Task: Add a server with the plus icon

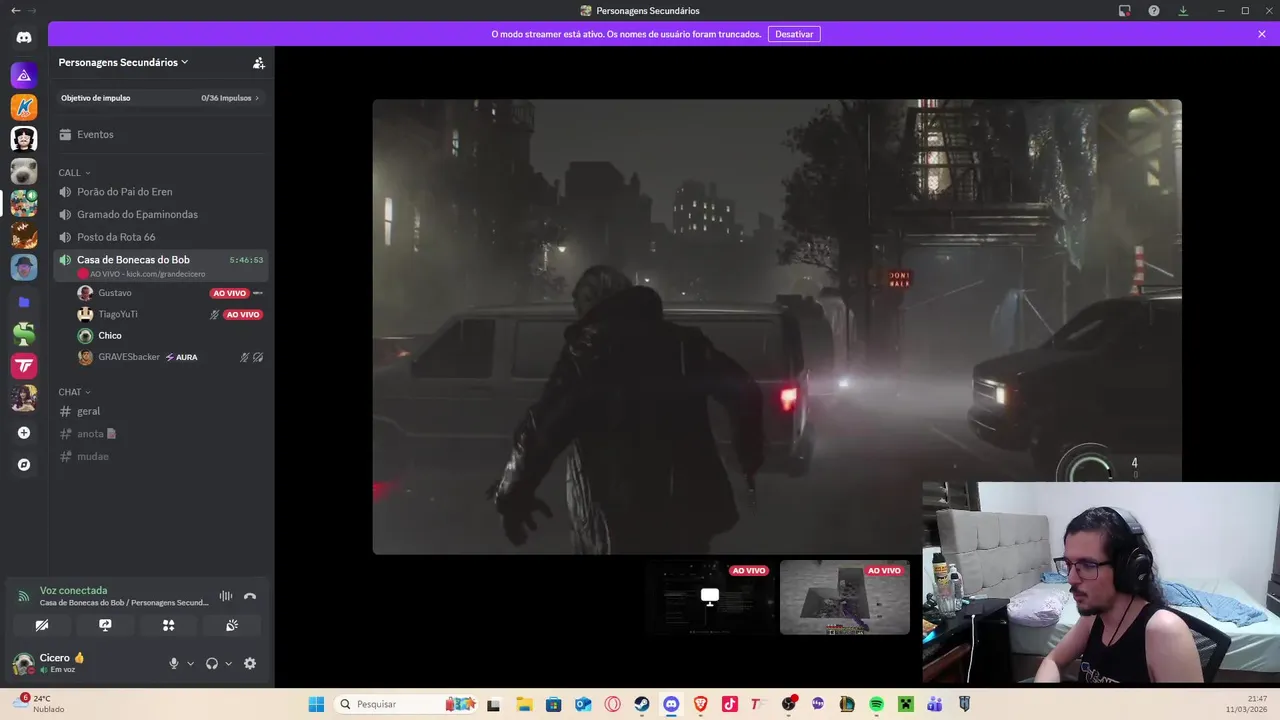Action: pos(24,433)
